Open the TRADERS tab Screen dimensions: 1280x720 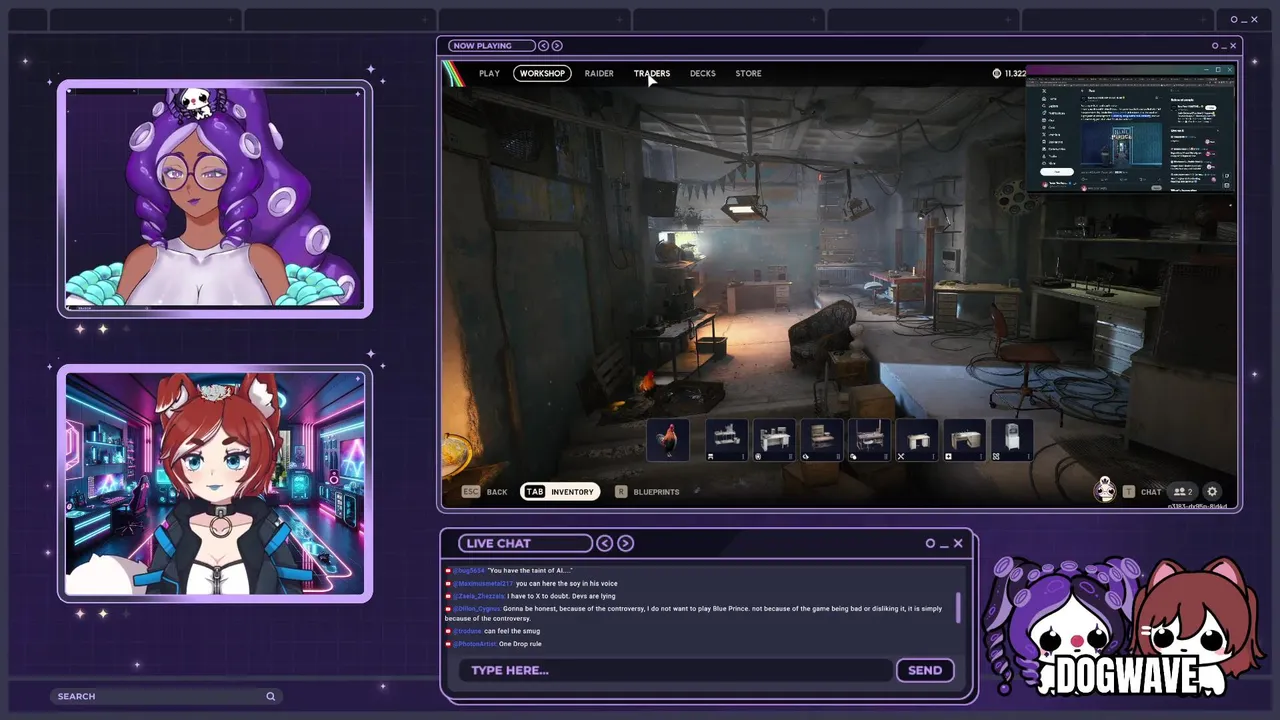(652, 73)
